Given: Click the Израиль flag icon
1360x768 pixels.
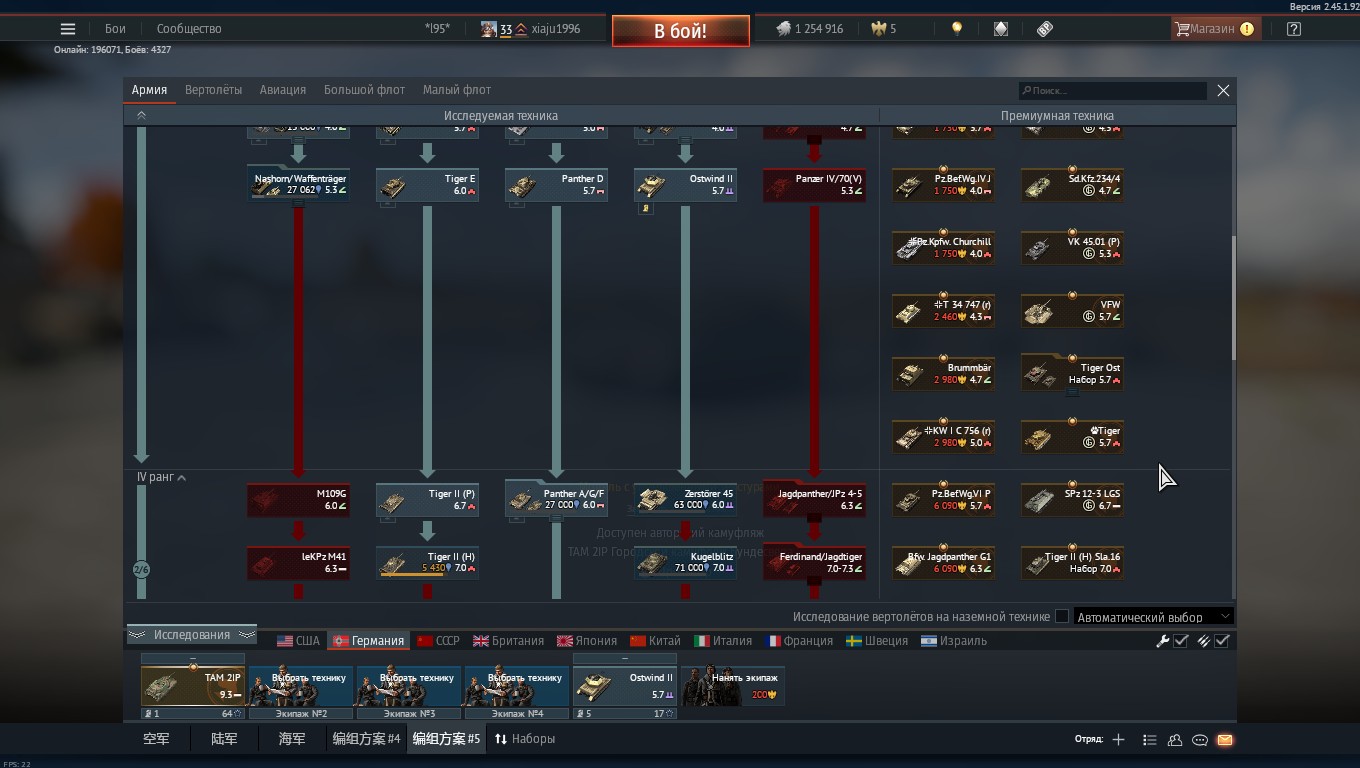Looking at the screenshot, I should click(x=929, y=641).
